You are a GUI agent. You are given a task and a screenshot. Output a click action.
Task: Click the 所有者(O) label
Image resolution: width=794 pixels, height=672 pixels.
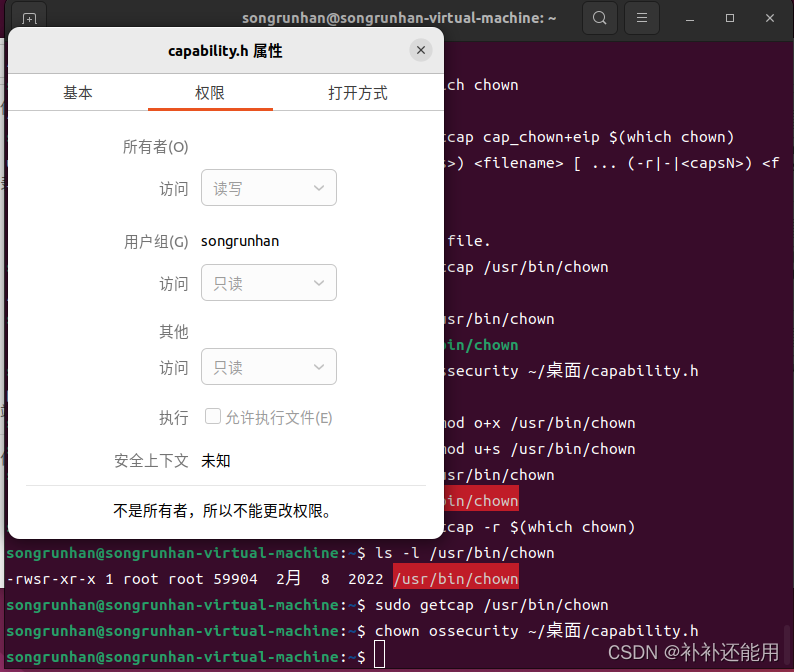155,147
